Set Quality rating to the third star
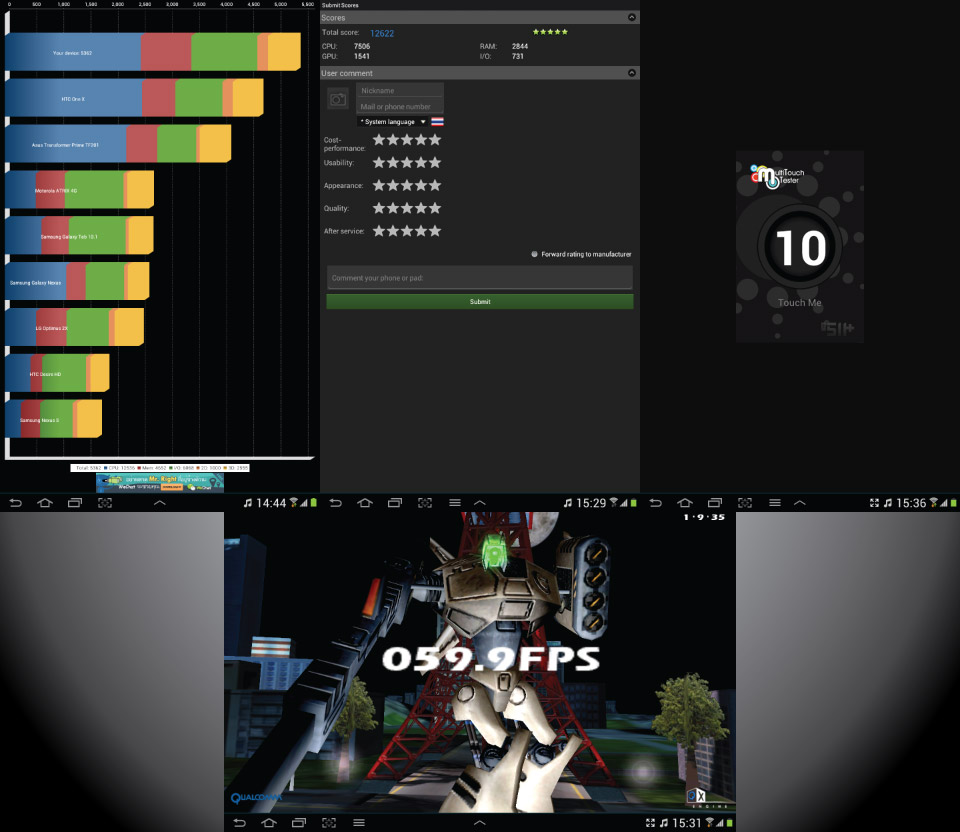The height and width of the screenshot is (832, 960). point(407,208)
